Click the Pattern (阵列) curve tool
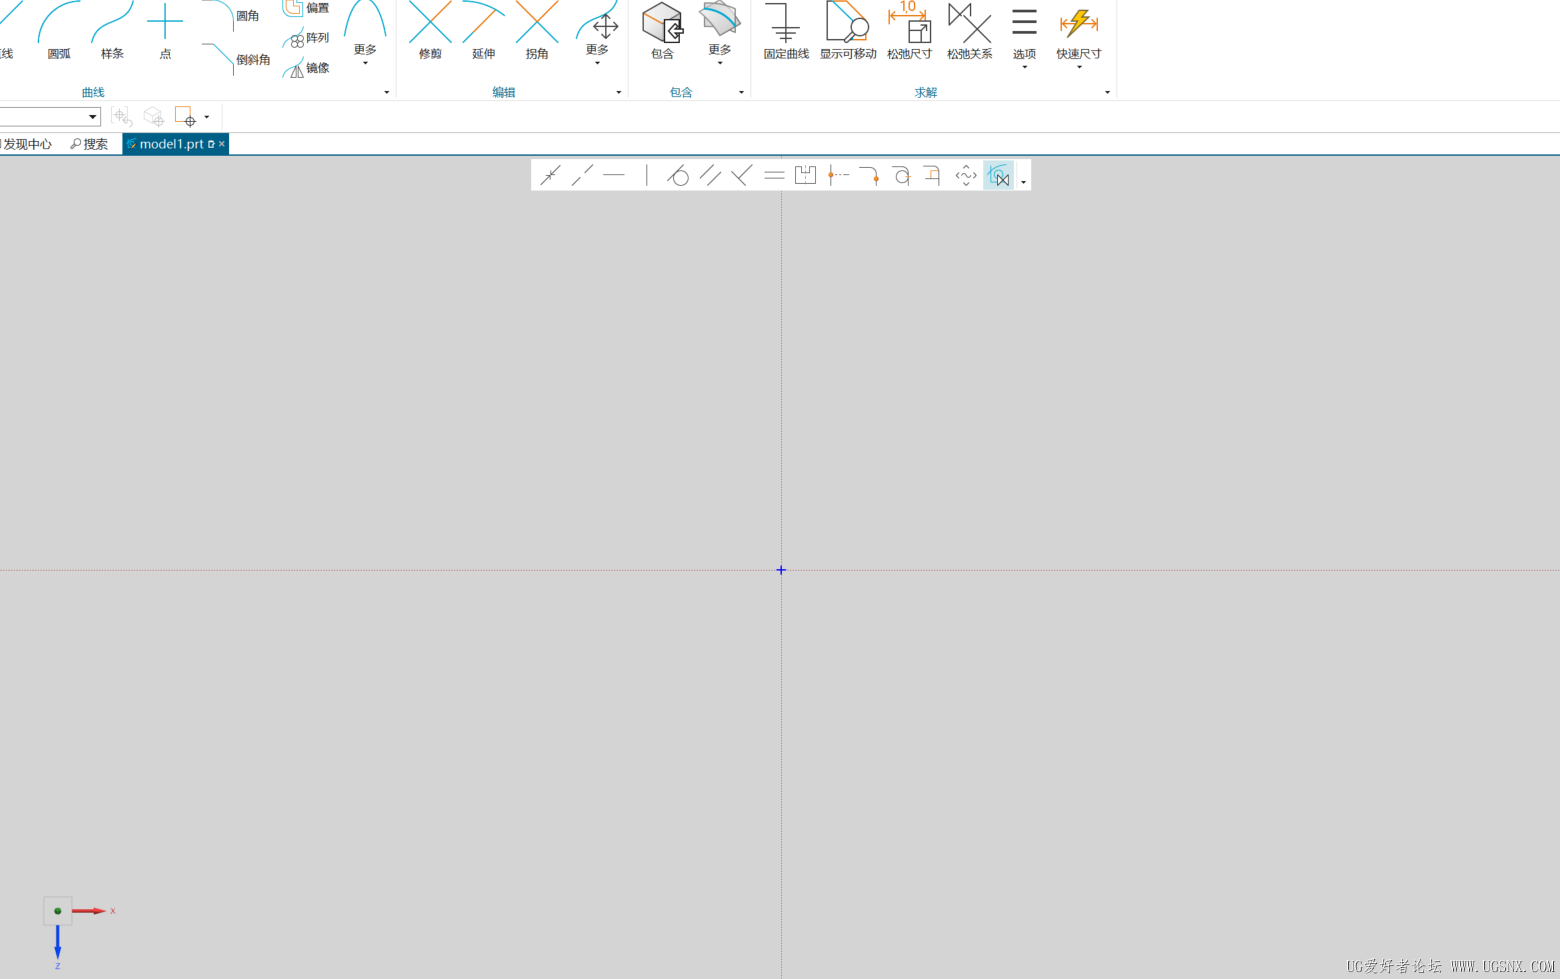The height and width of the screenshot is (979, 1560). [306, 38]
